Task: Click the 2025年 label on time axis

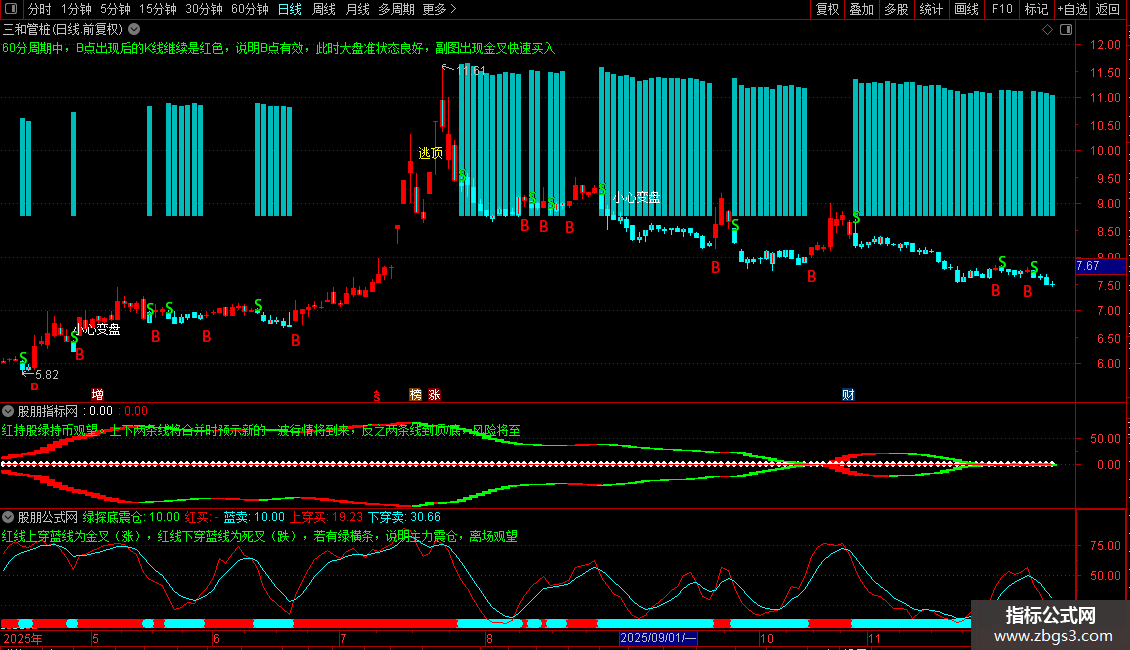Action: click(23, 638)
